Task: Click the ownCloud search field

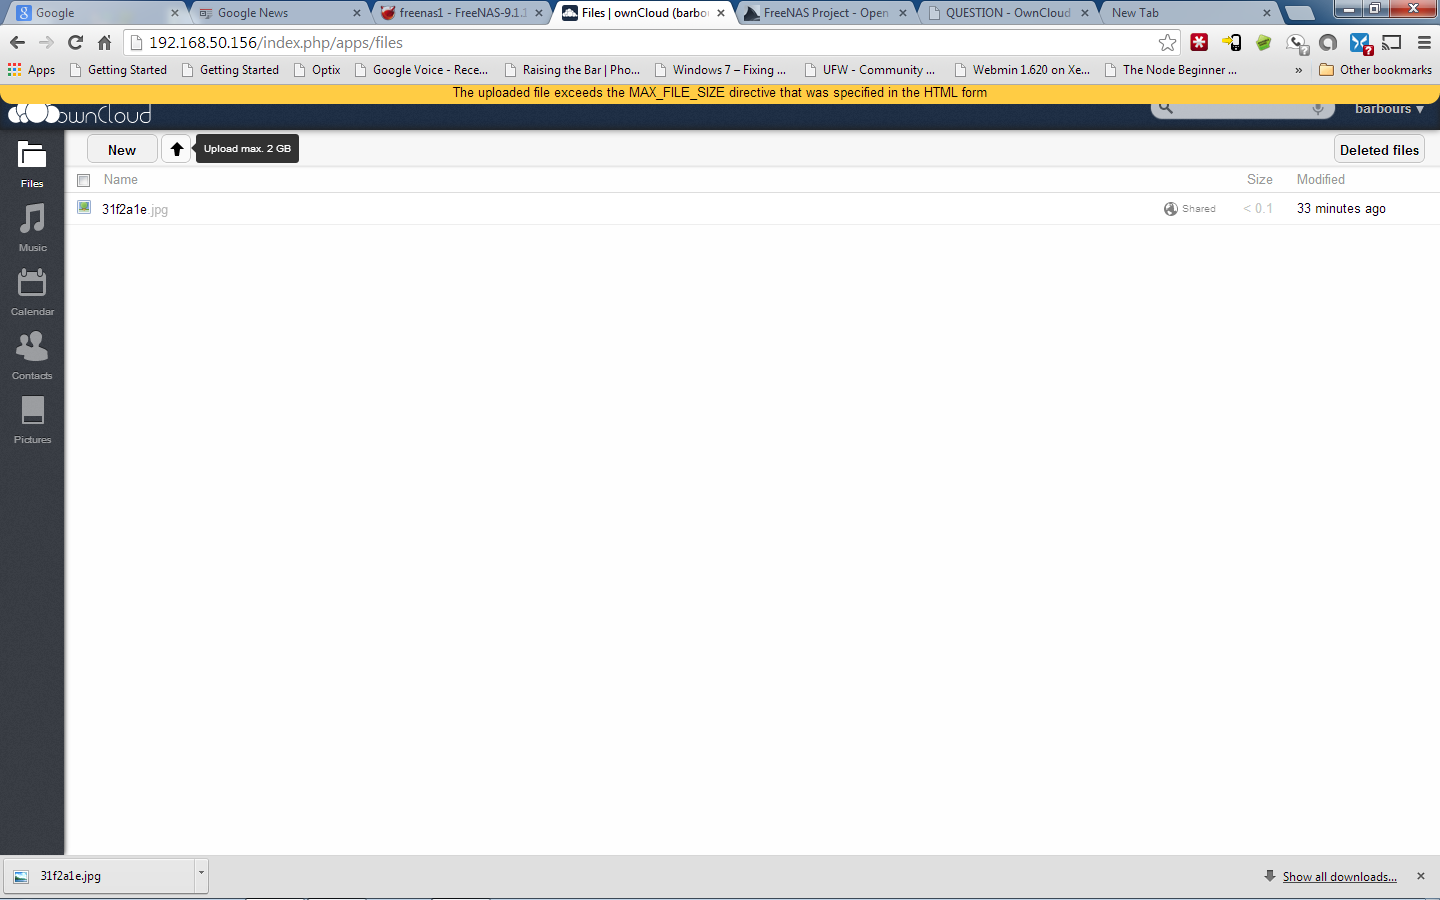Action: (x=1245, y=109)
